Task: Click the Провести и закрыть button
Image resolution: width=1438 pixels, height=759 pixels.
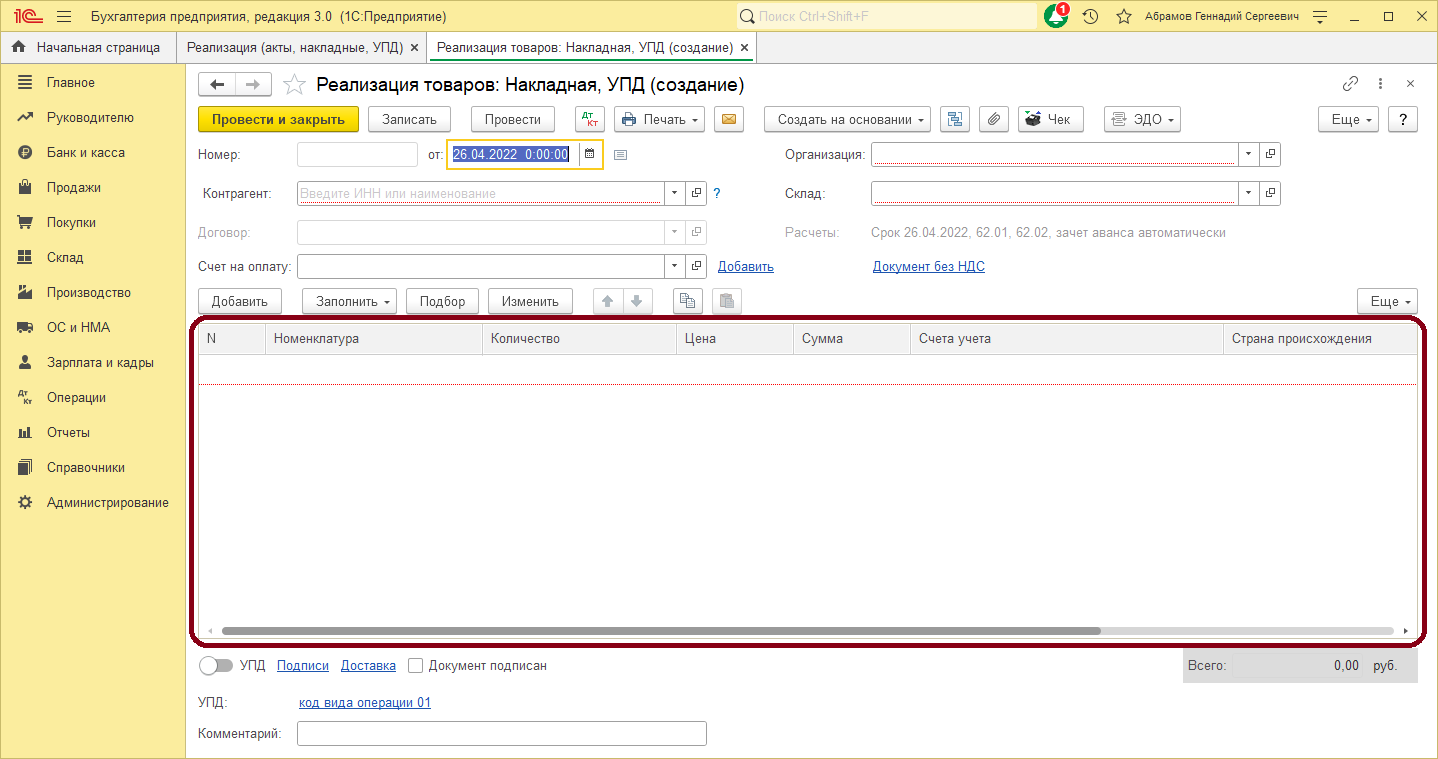Action: 278,119
